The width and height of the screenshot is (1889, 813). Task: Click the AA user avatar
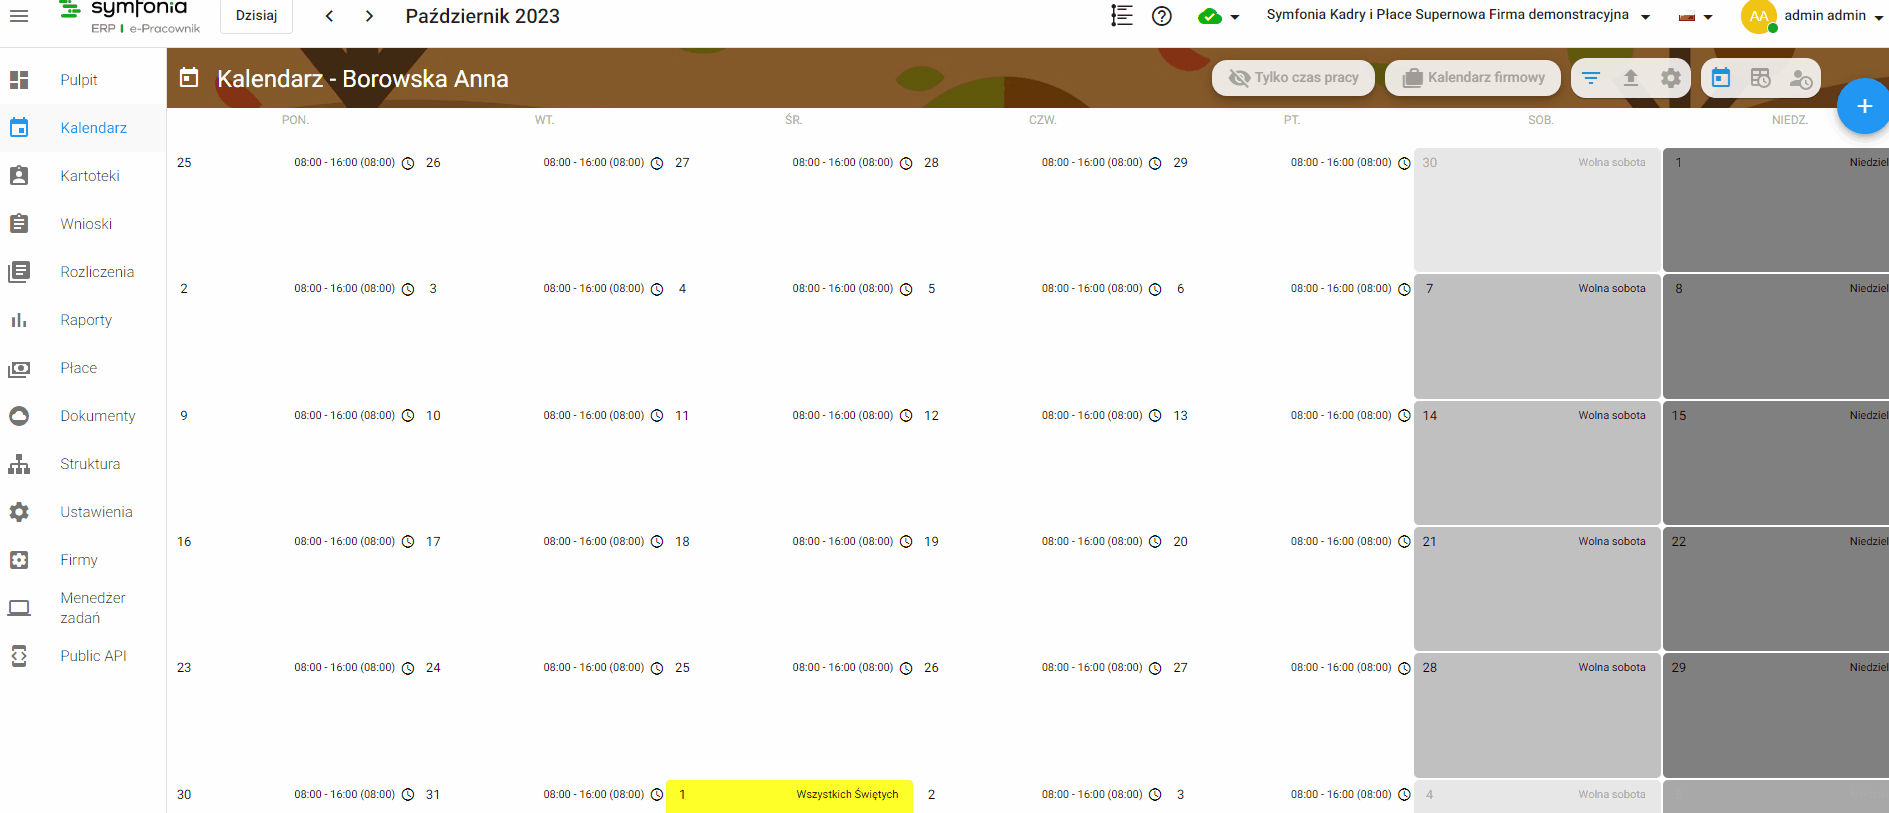(x=1759, y=16)
